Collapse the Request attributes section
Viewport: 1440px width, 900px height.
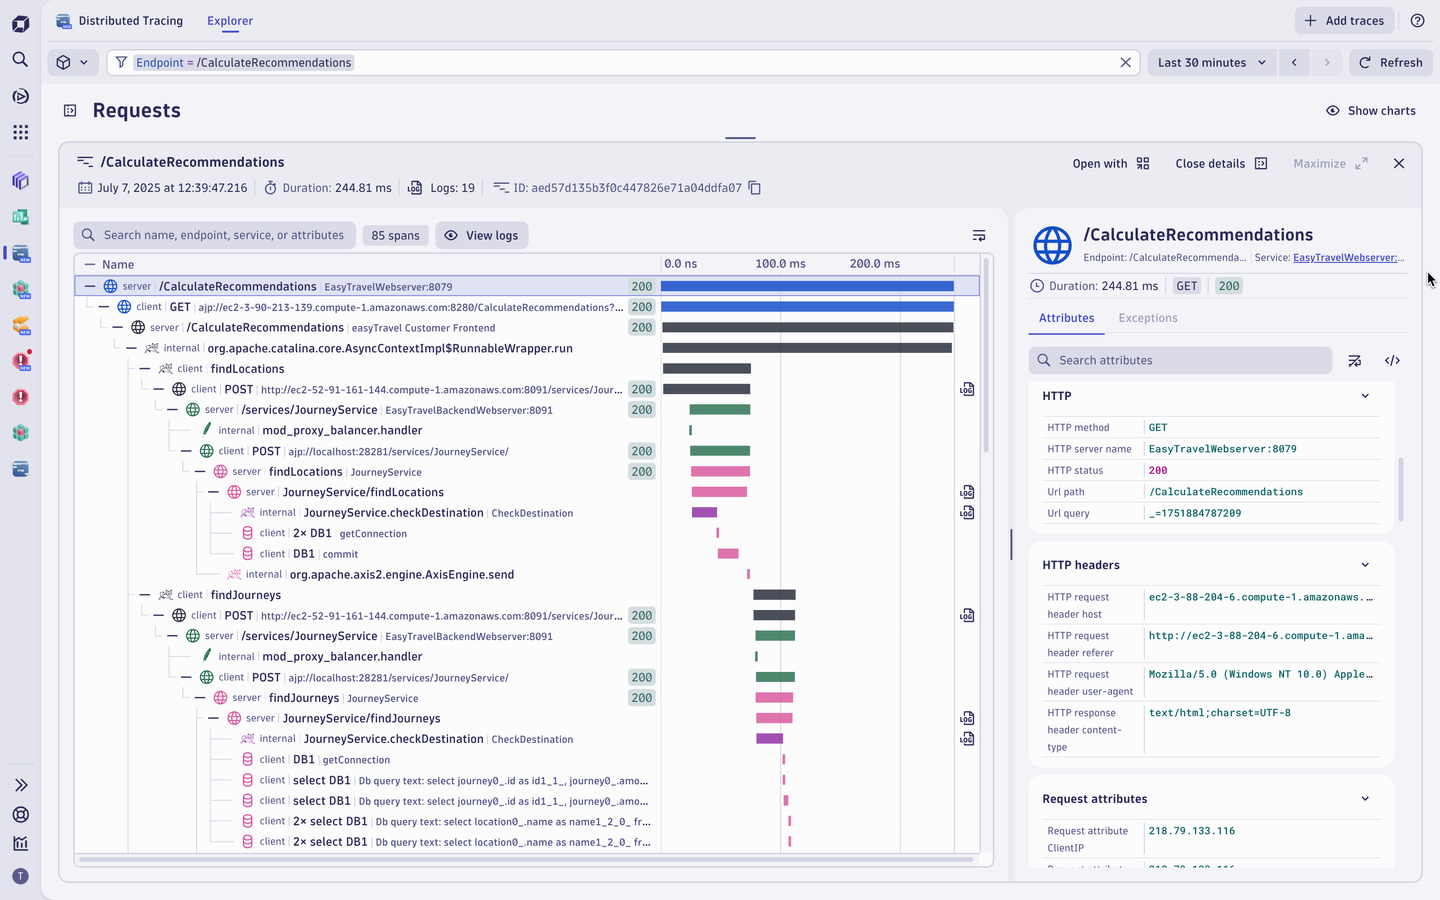[x=1365, y=799]
